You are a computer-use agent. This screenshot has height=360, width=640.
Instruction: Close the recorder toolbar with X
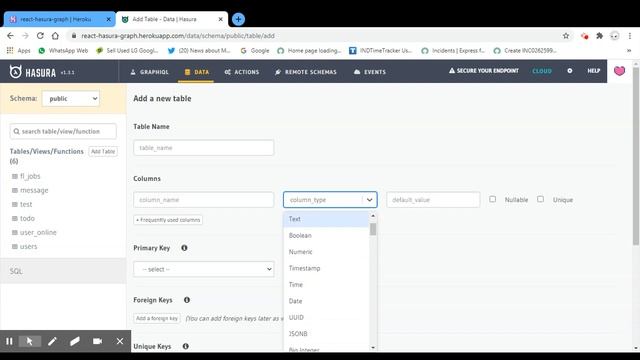(x=120, y=341)
